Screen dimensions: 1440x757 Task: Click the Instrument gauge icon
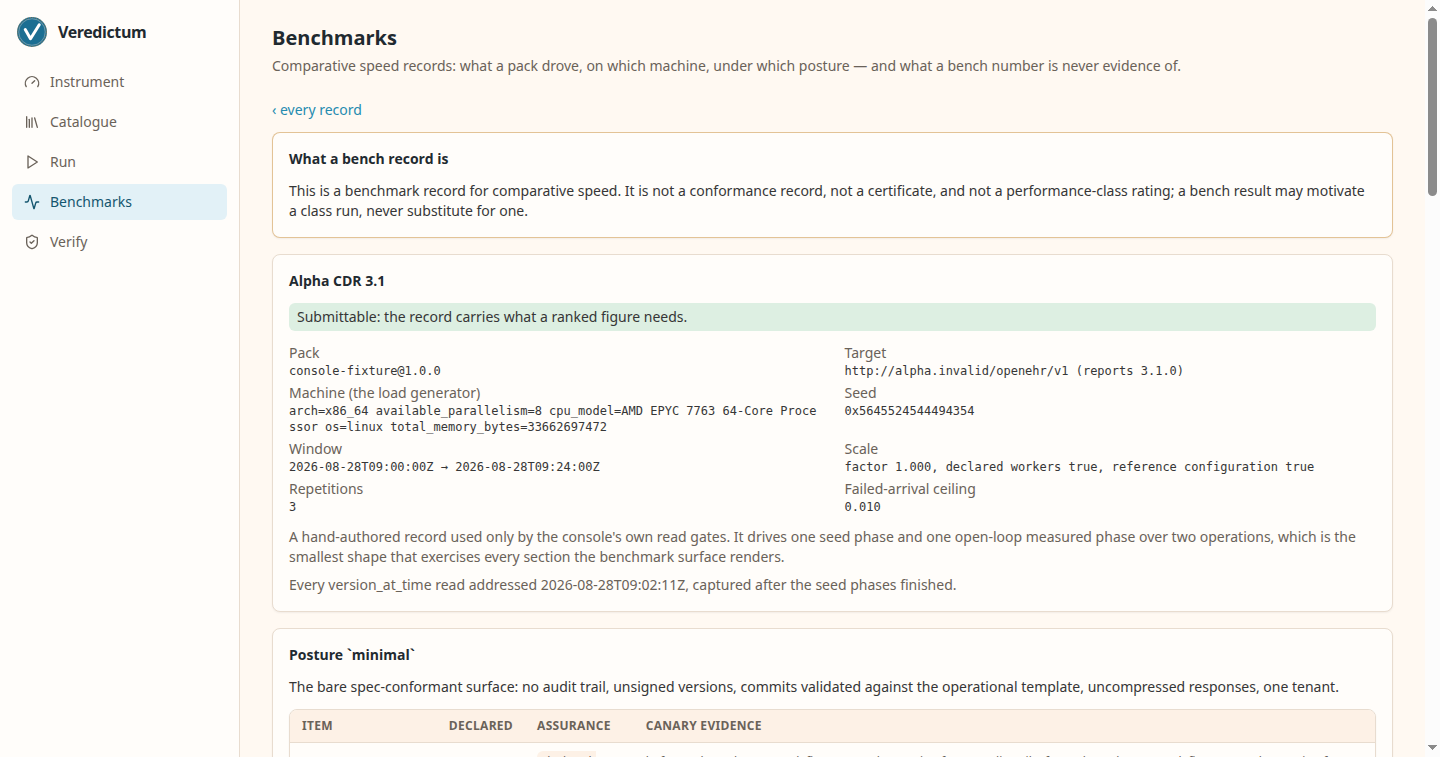(x=32, y=82)
